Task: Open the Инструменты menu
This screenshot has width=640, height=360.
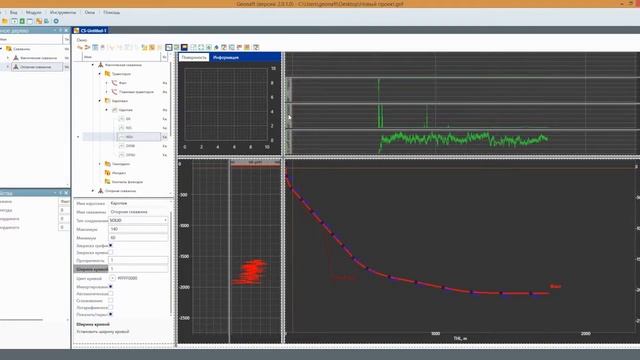Action: (63, 13)
